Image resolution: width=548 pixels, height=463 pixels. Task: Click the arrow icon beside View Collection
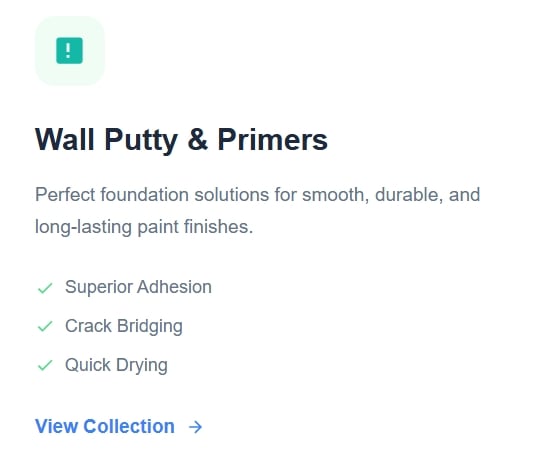coord(195,427)
